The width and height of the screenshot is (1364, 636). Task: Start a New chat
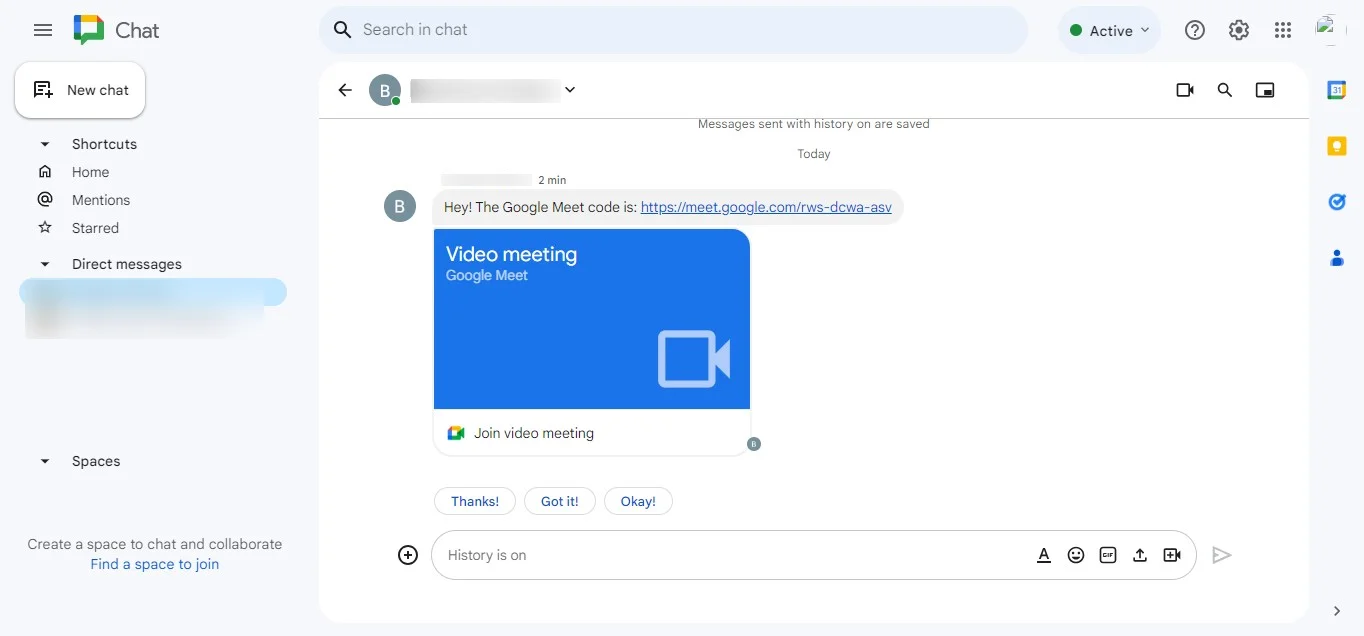(x=80, y=90)
